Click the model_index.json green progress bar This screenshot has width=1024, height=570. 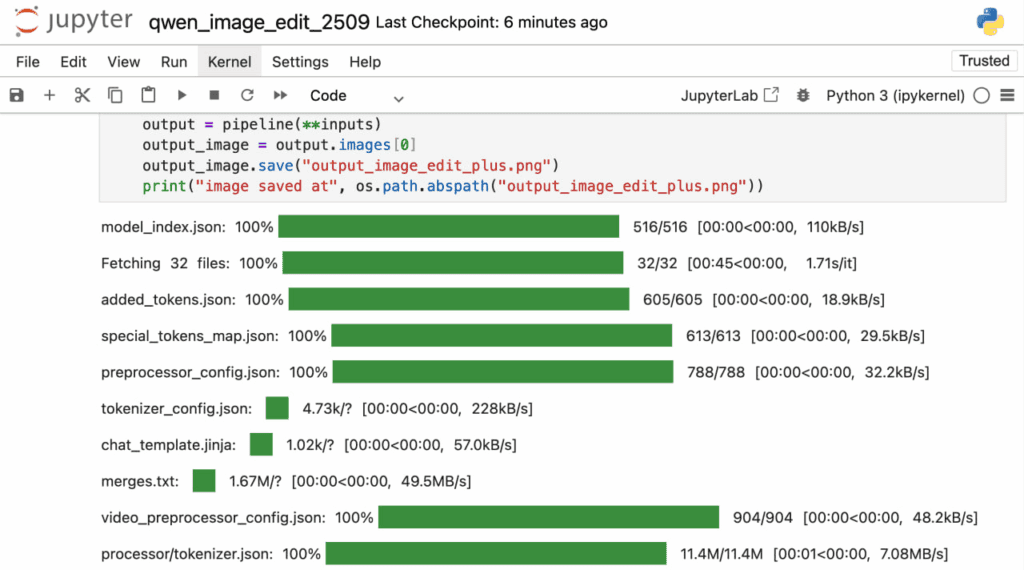[449, 227]
